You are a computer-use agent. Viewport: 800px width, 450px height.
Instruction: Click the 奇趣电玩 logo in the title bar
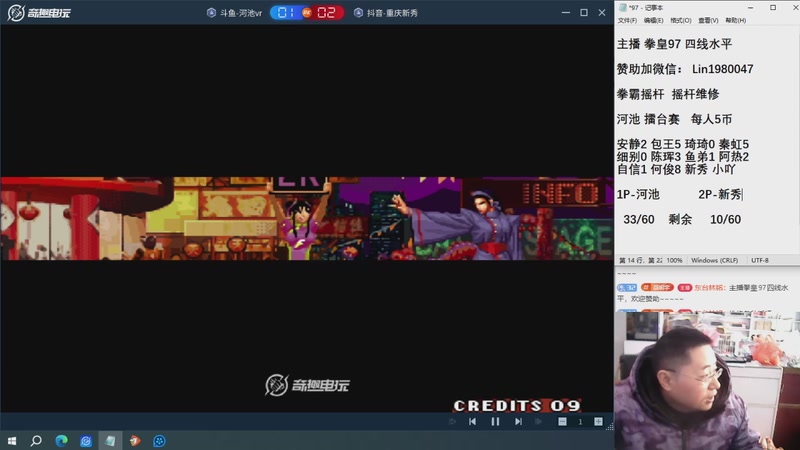(39, 13)
